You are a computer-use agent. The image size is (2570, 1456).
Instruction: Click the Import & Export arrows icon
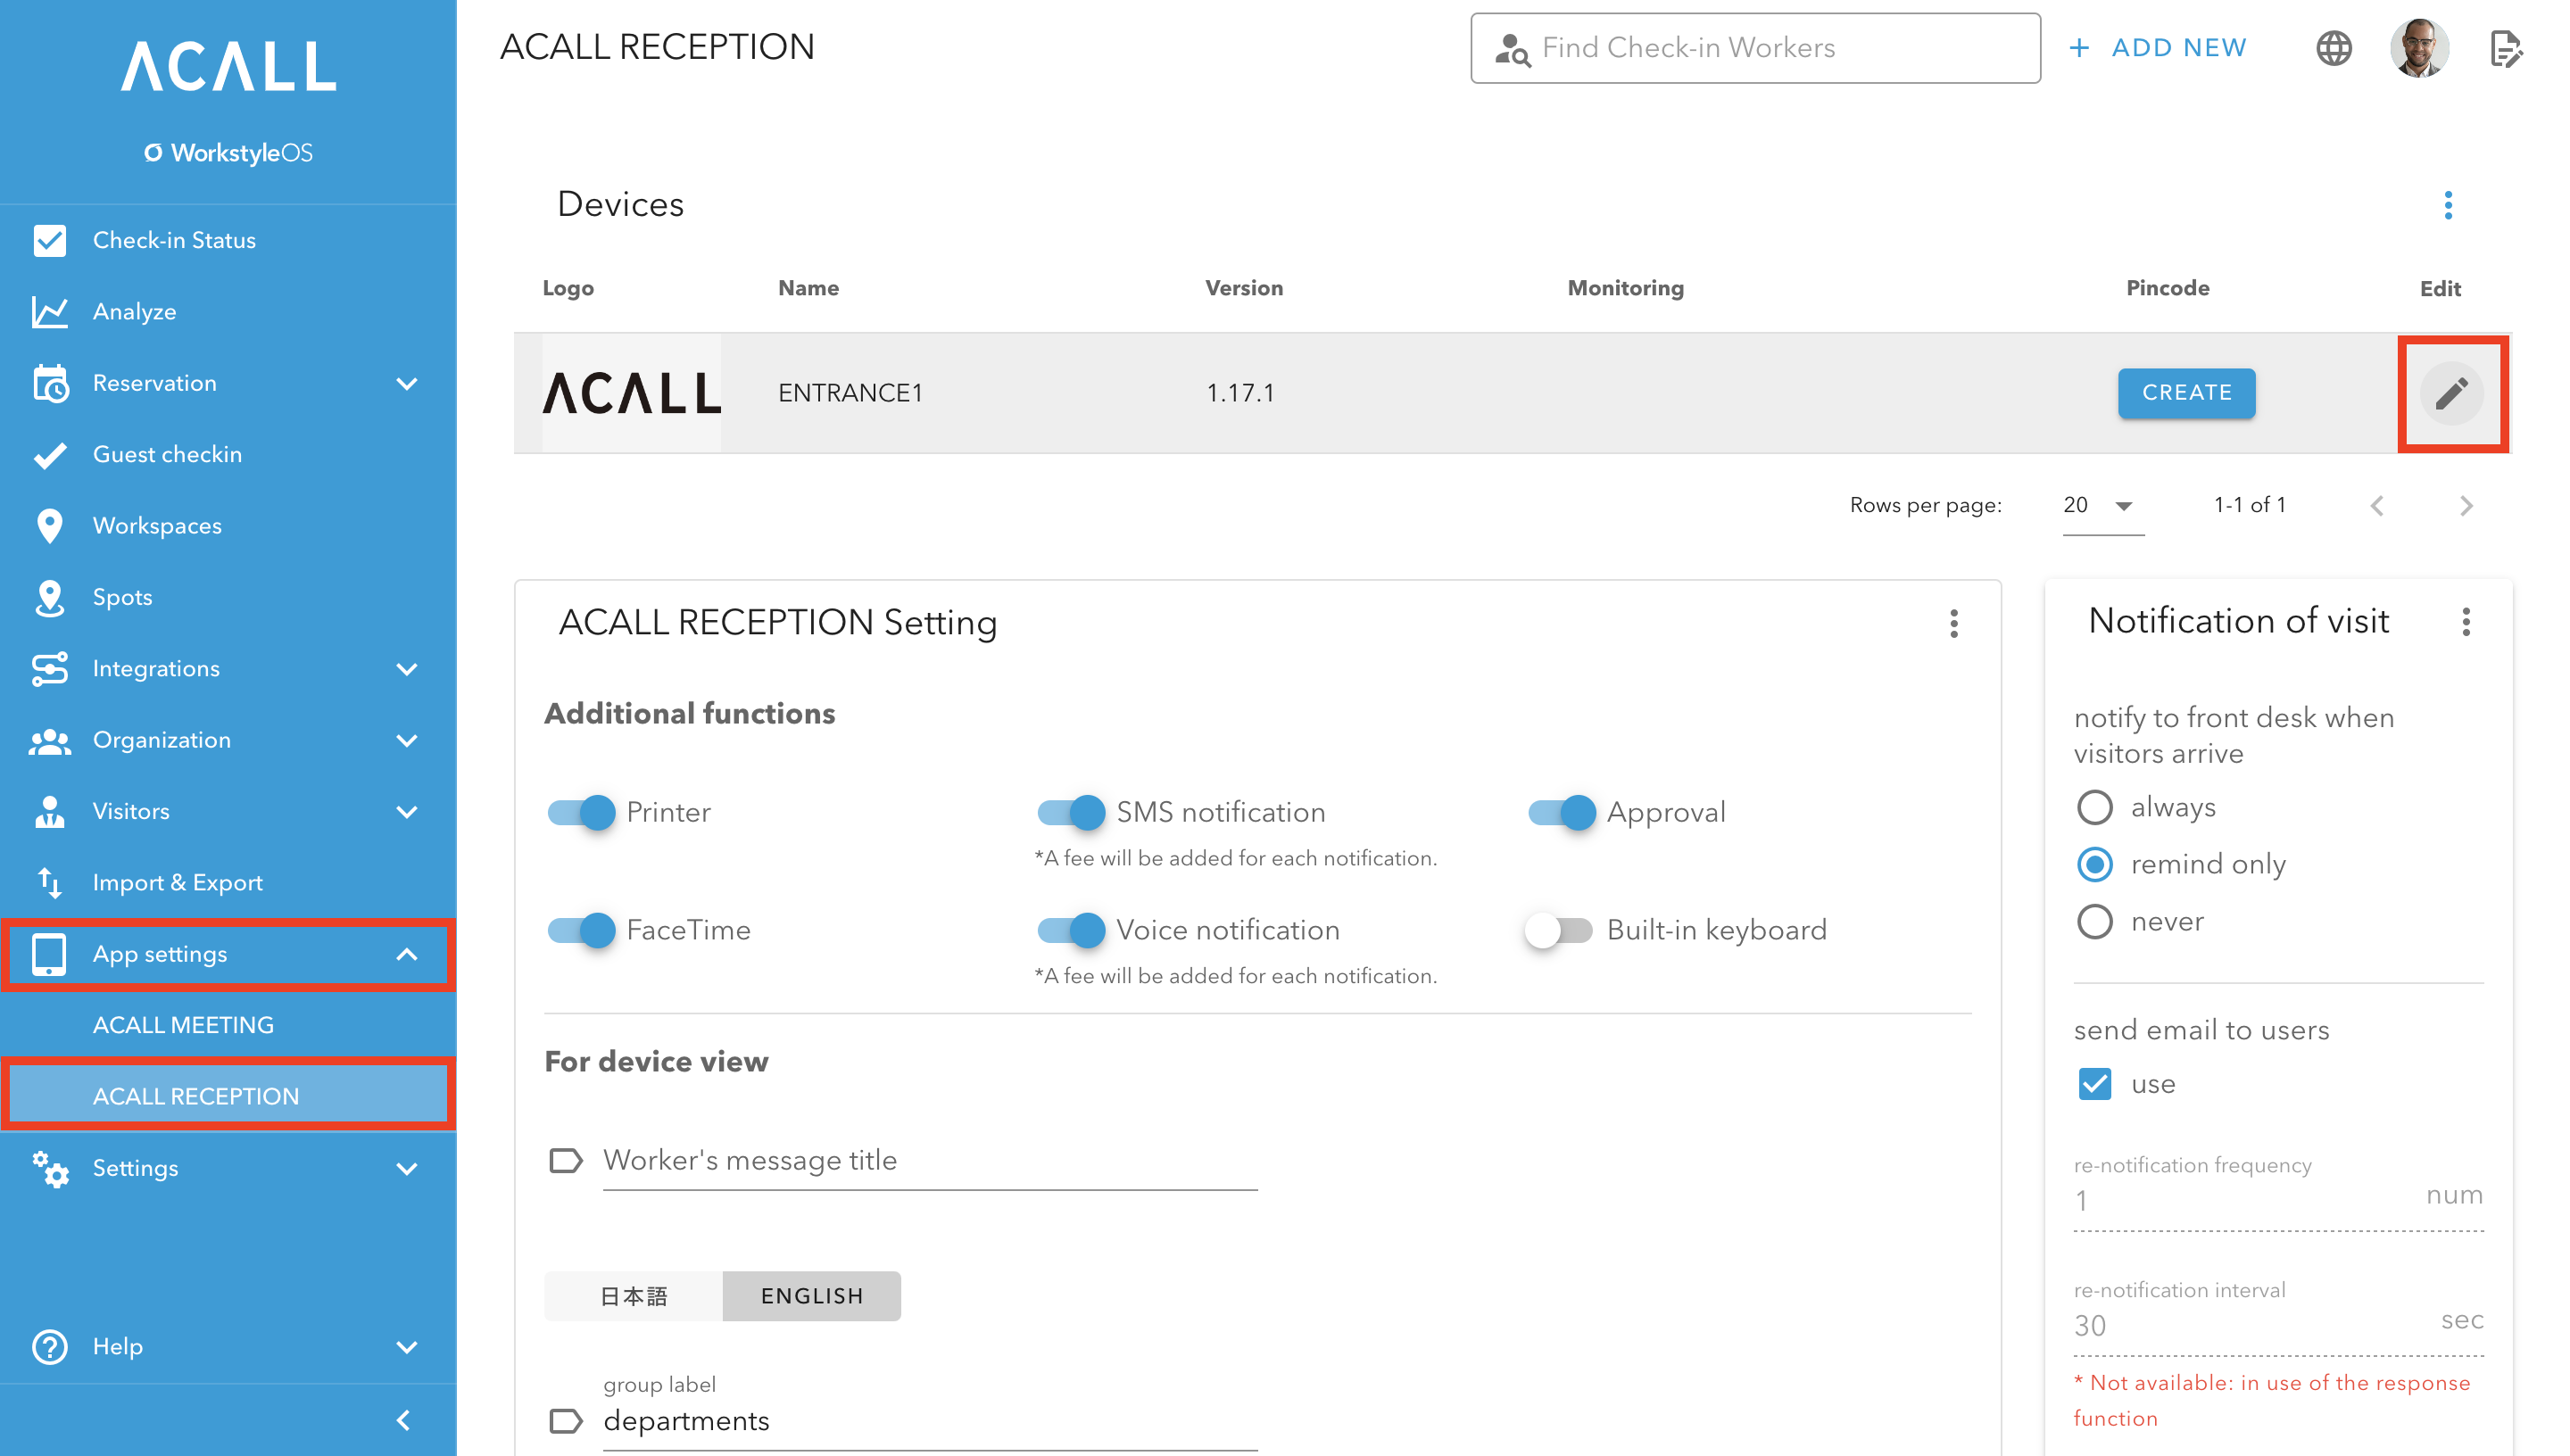(x=49, y=883)
